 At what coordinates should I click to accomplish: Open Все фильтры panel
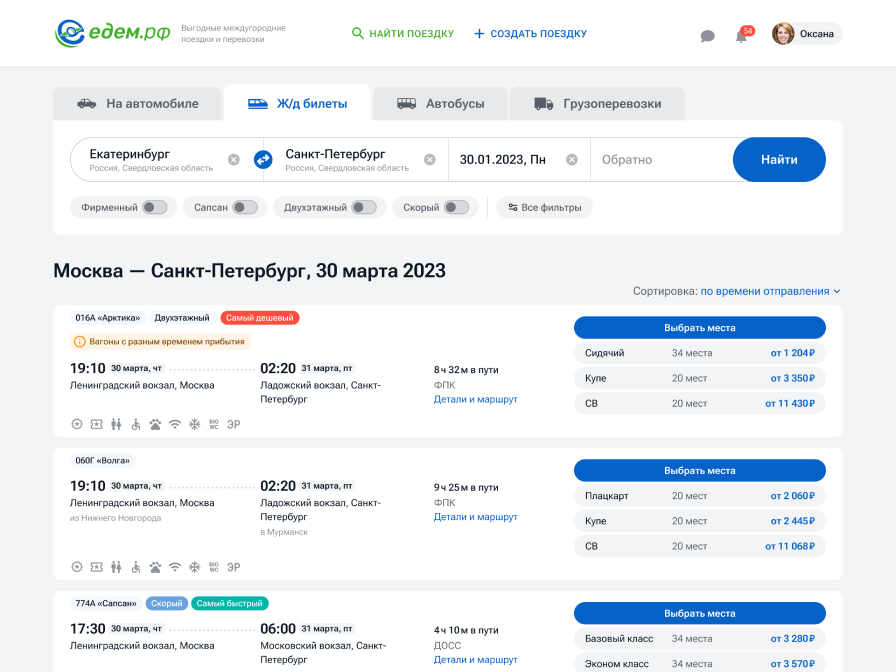point(545,207)
